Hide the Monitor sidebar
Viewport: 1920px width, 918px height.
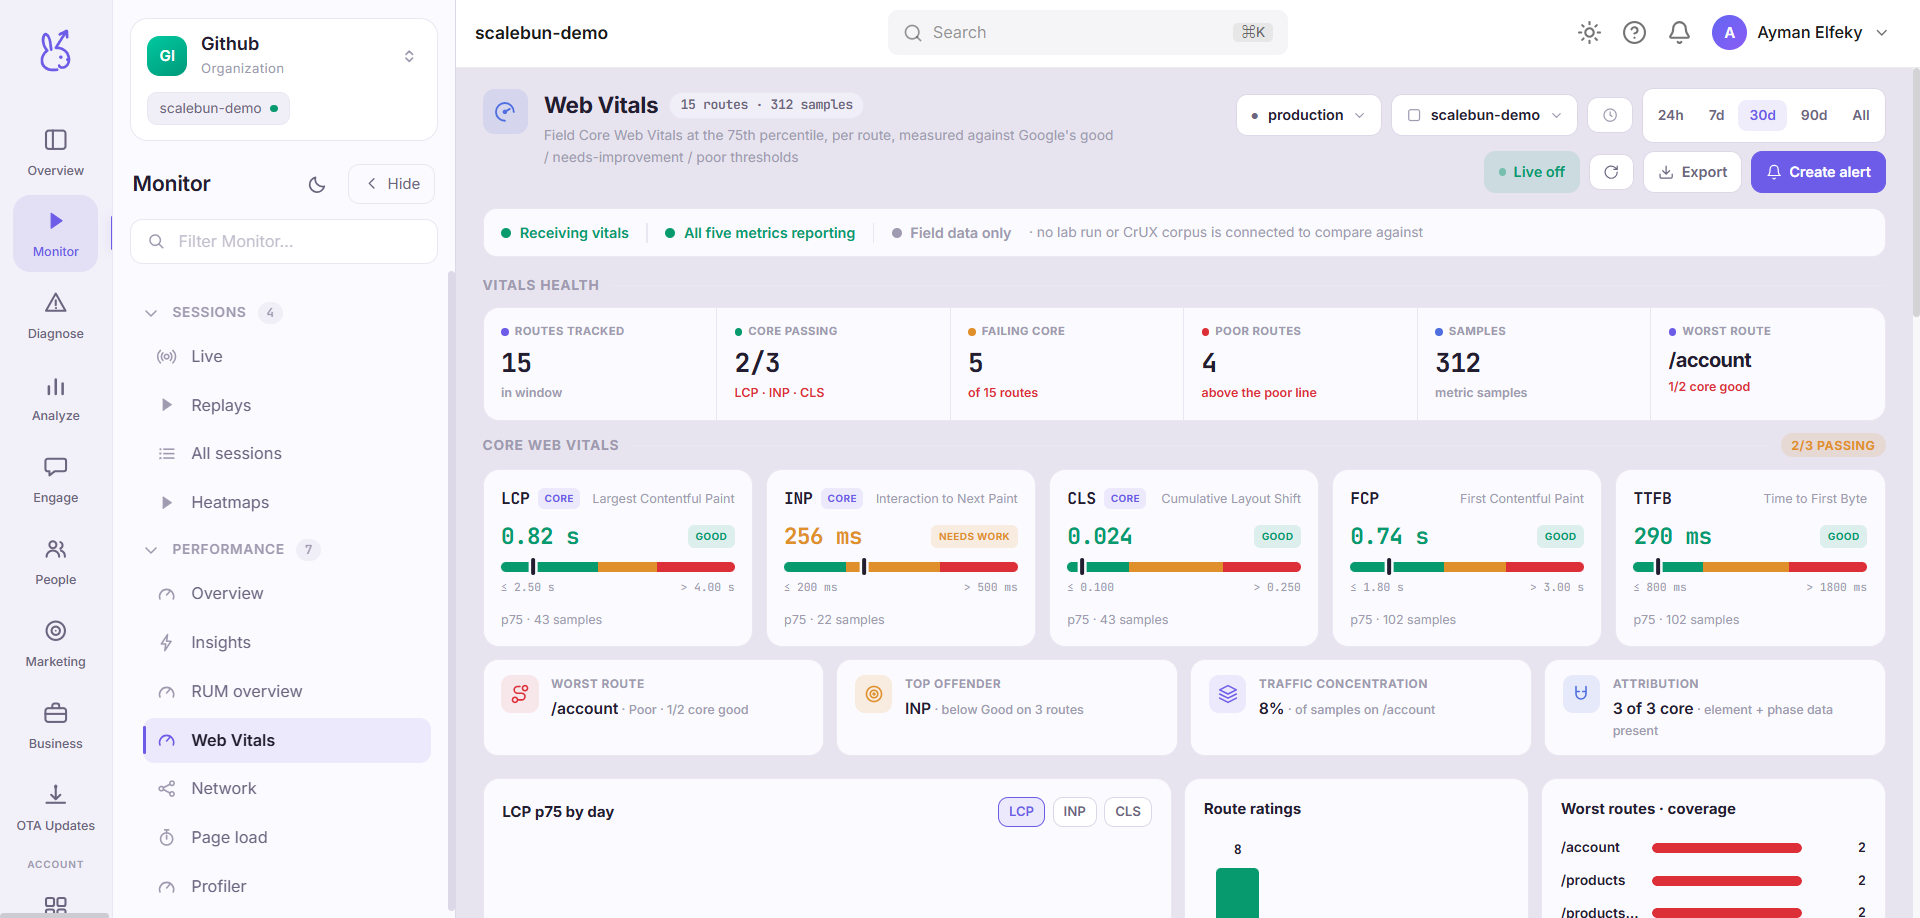pos(391,184)
